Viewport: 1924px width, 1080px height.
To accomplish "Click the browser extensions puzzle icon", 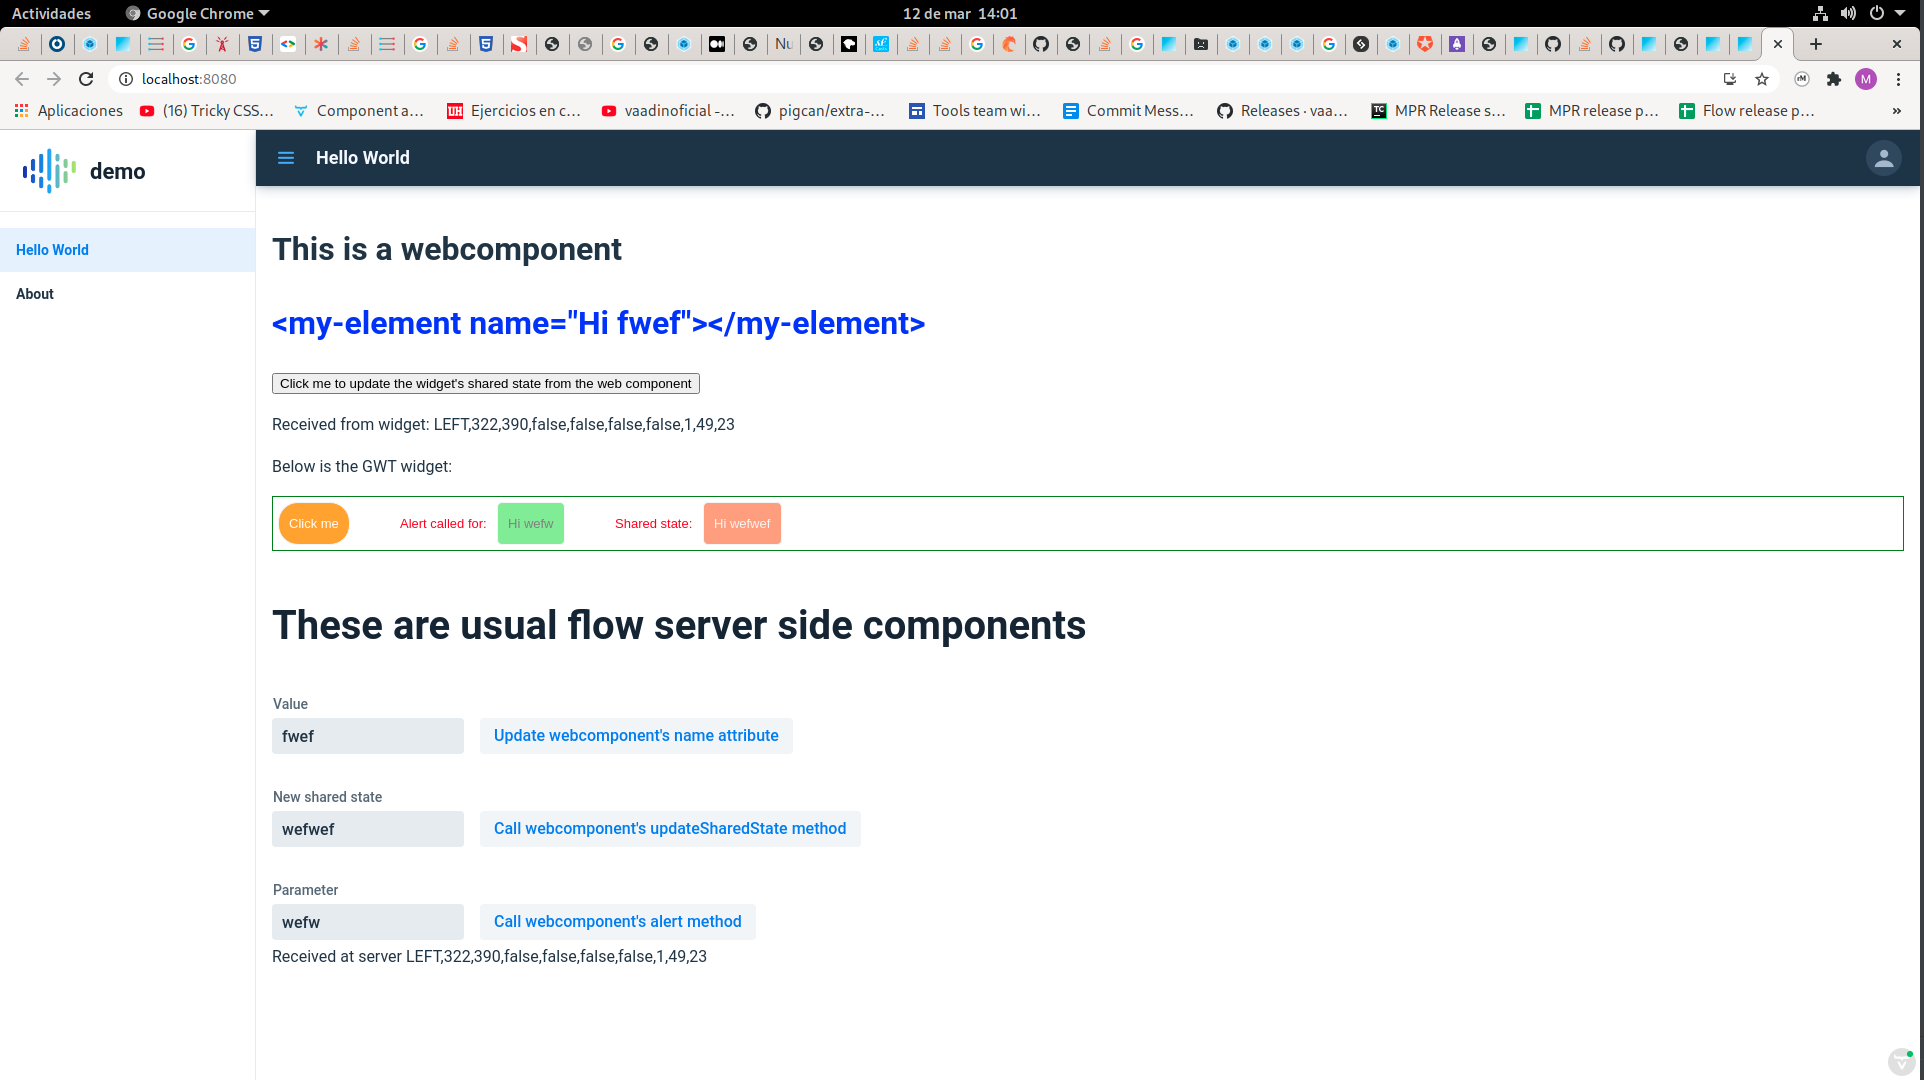I will tap(1833, 79).
